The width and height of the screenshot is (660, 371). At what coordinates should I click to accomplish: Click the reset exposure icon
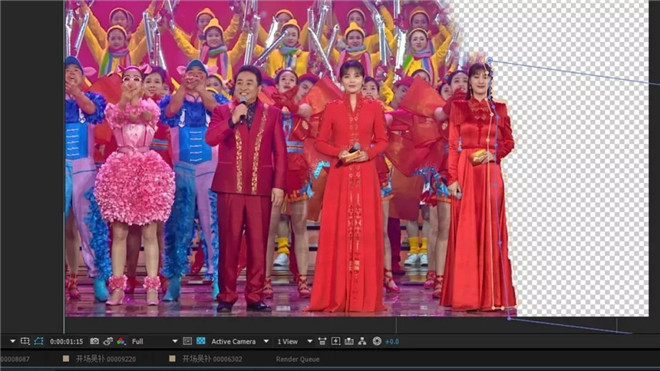(377, 342)
